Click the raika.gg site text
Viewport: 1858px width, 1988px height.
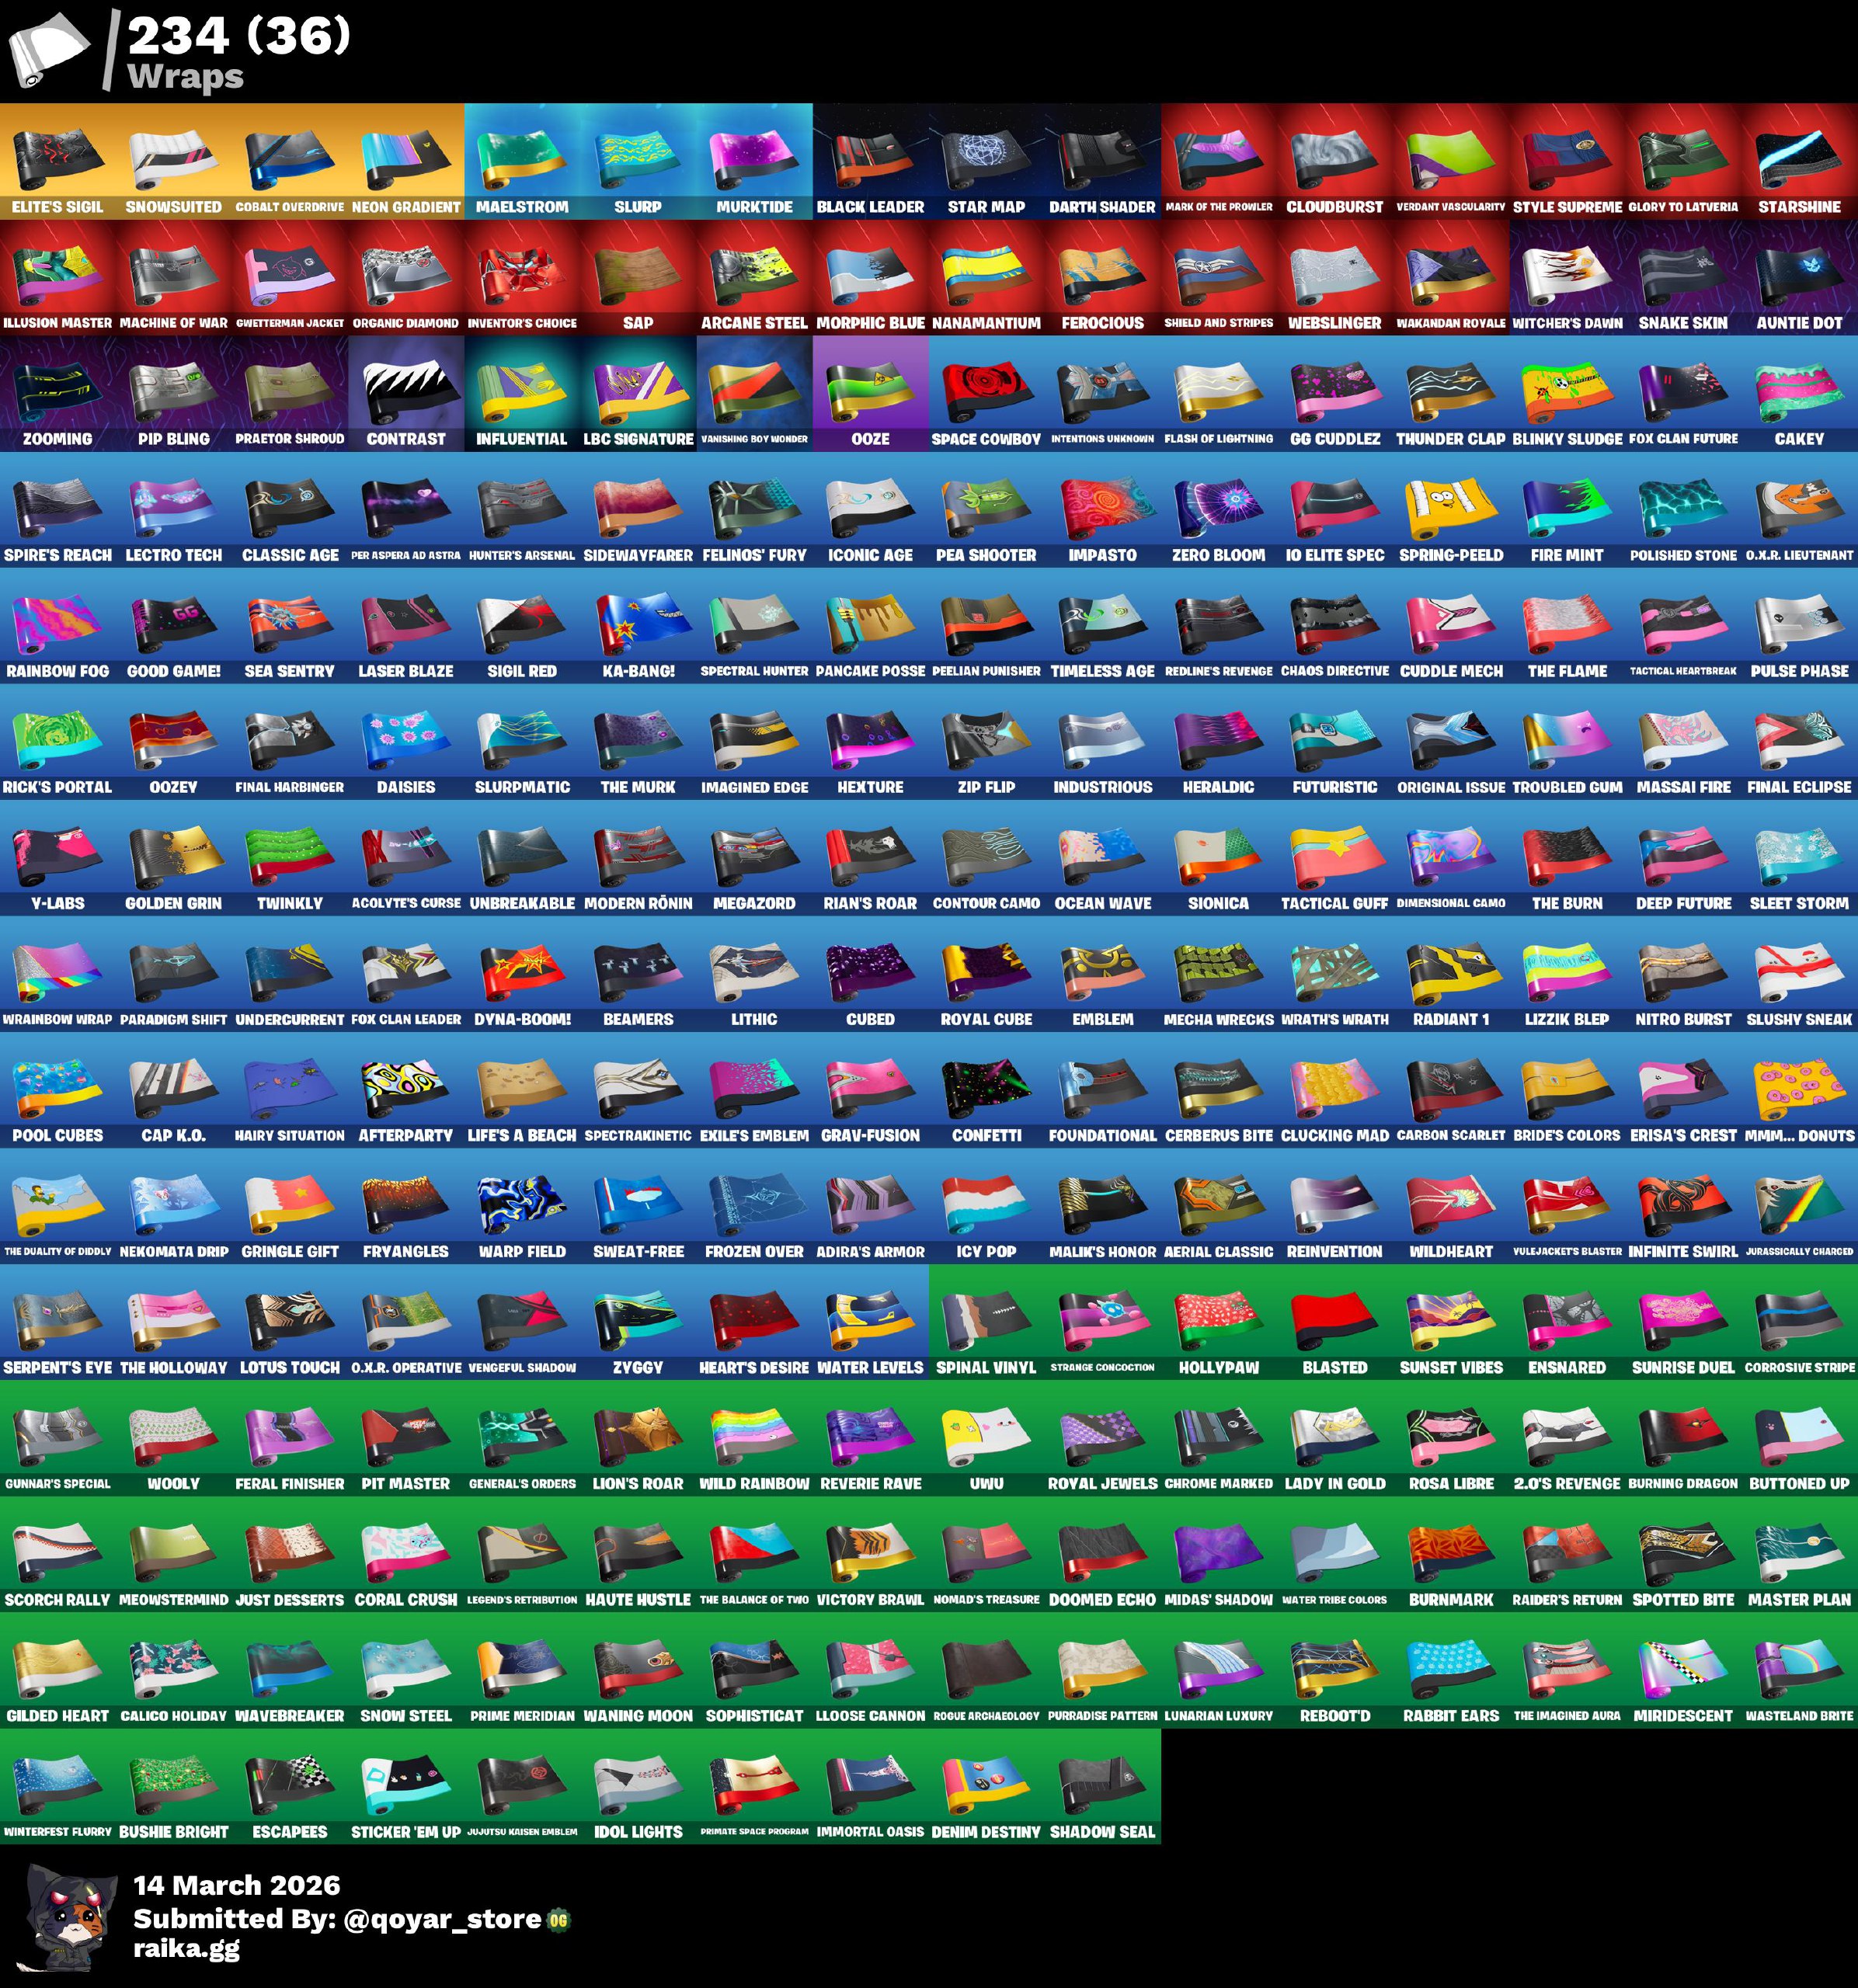pyautogui.click(x=186, y=1948)
